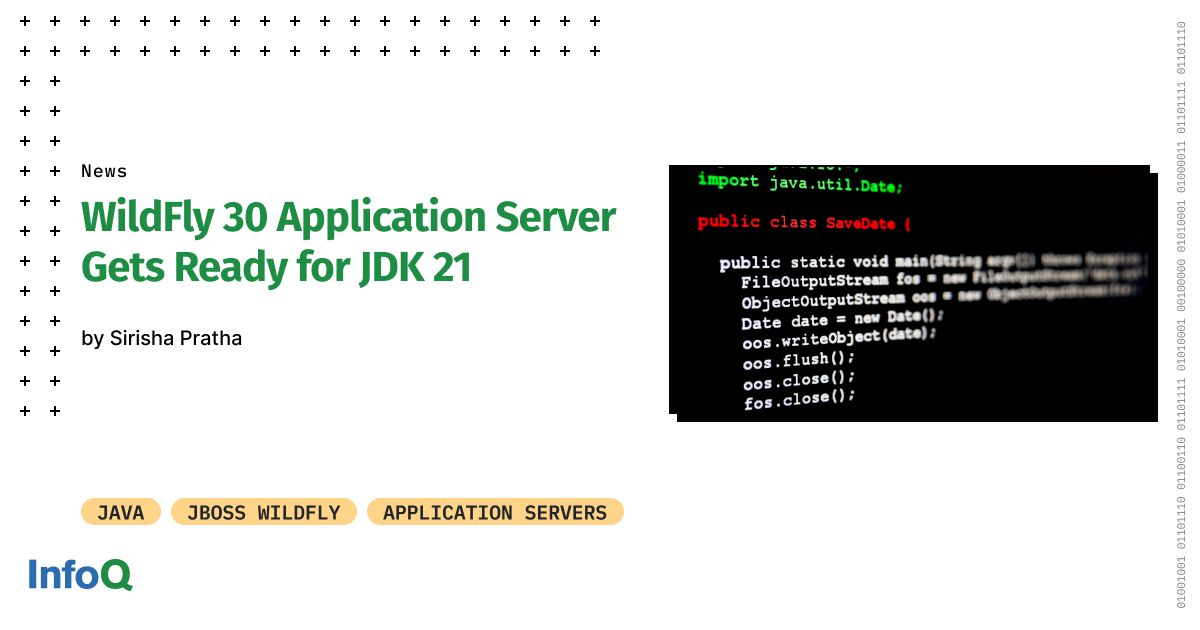Click the 'oos.close();' code line
This screenshot has height=630, width=1200.
click(x=799, y=380)
